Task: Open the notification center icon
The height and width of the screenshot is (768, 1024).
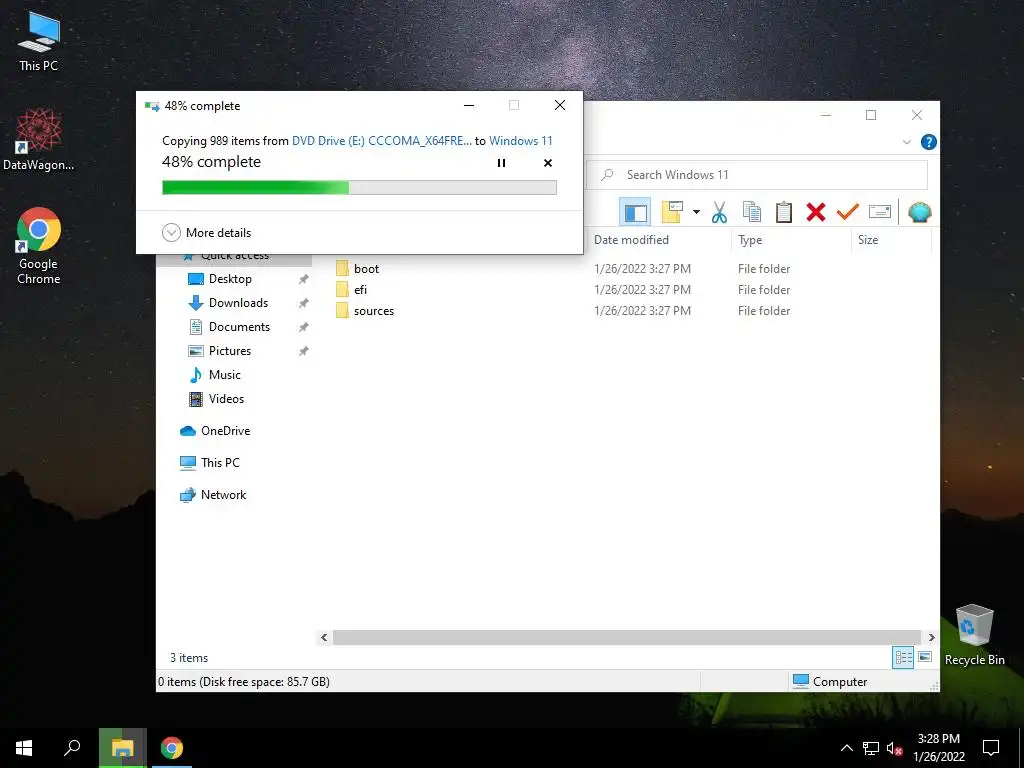Action: coord(991,748)
